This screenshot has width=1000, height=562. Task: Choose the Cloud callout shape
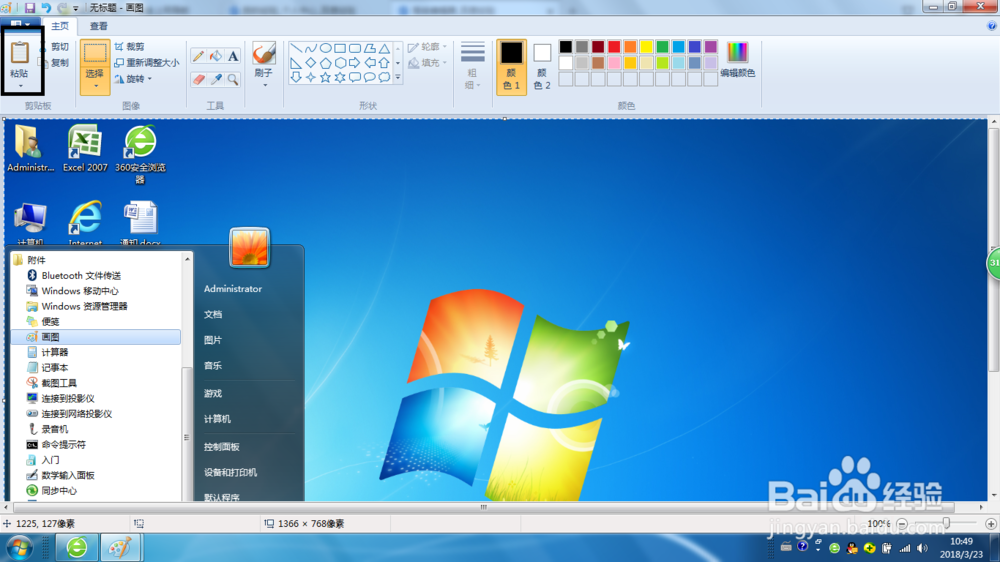384,77
